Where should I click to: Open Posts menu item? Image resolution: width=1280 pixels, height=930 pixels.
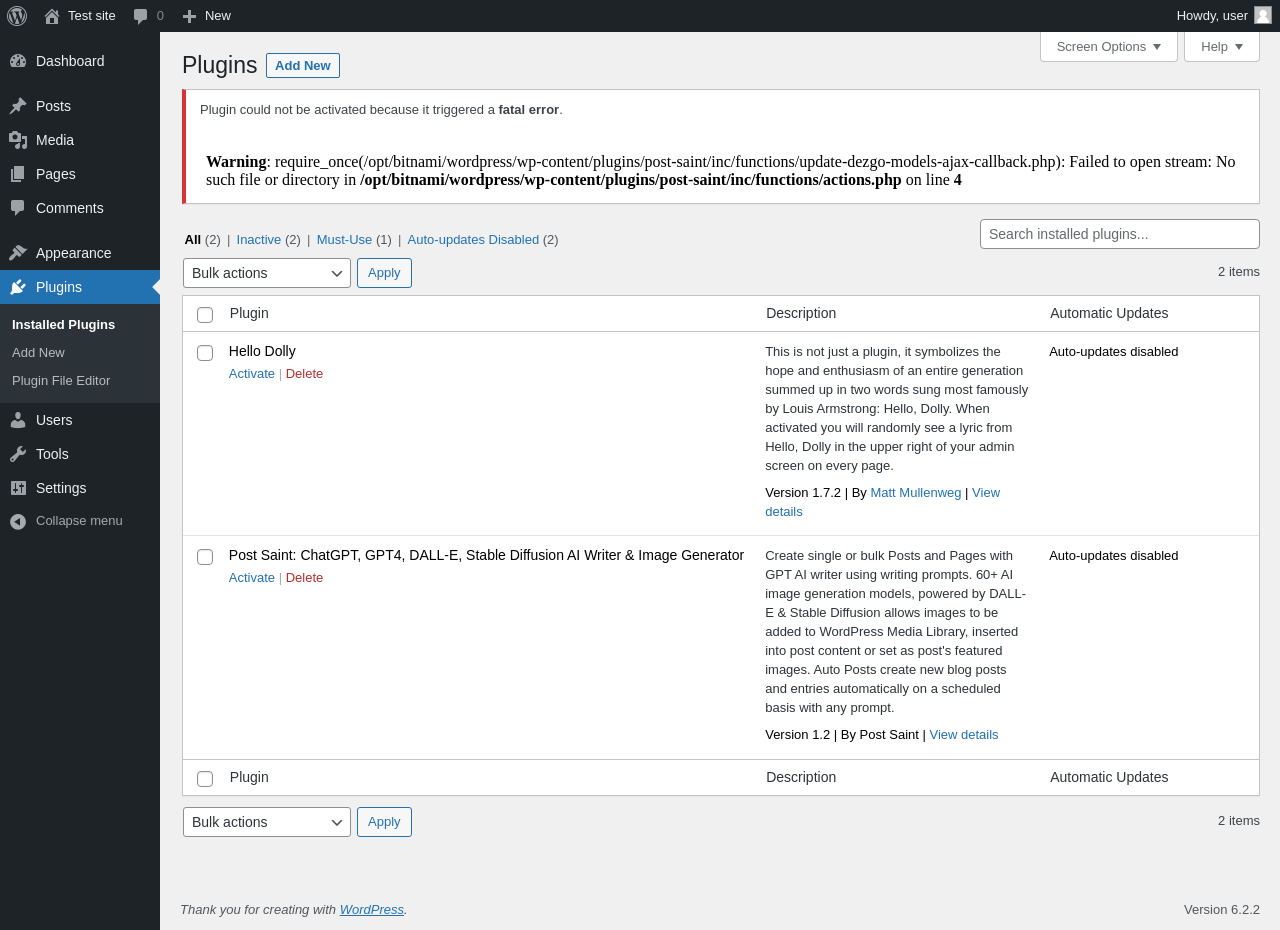[80, 106]
